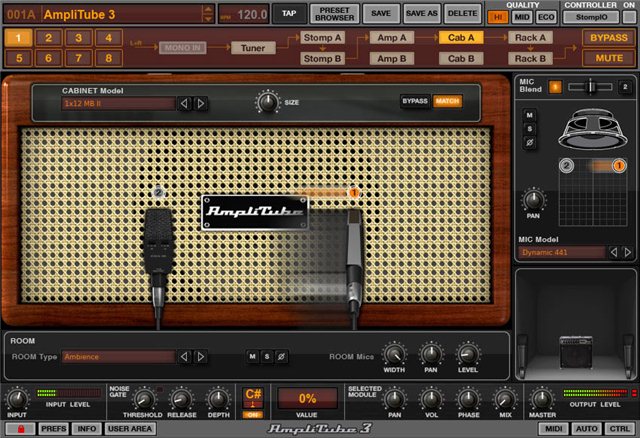This screenshot has width=640, height=438.
Task: Click the room mics WIDTH knob
Action: (394, 354)
